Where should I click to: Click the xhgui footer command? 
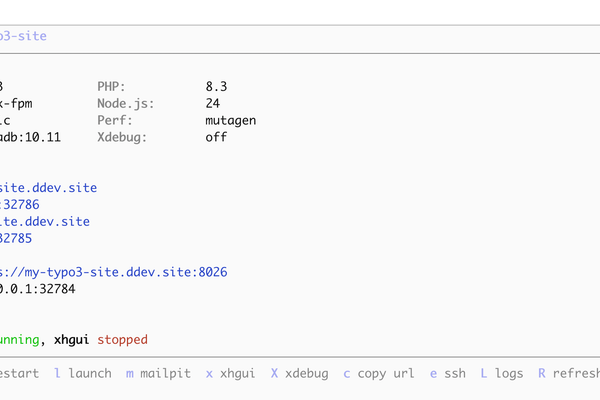230,373
